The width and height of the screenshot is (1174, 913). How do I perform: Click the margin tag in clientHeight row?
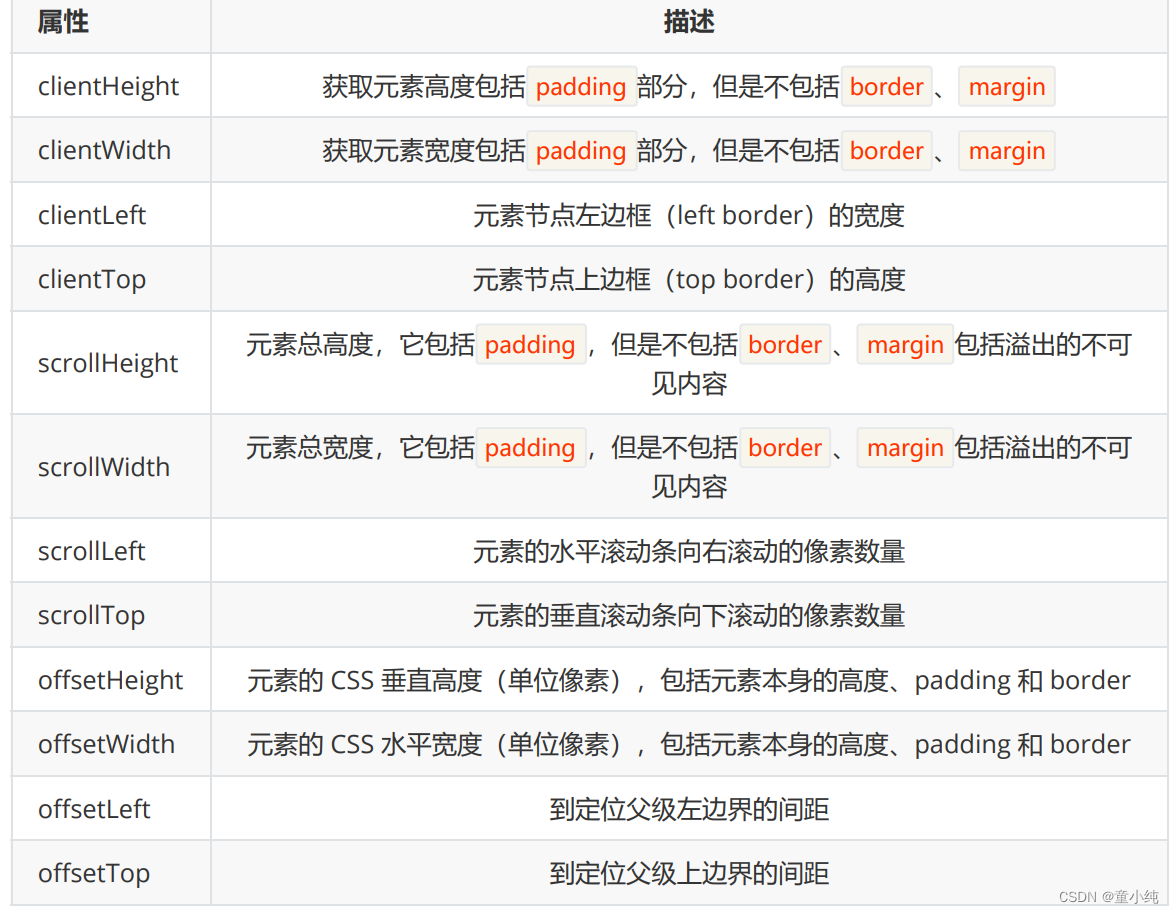pos(1006,87)
